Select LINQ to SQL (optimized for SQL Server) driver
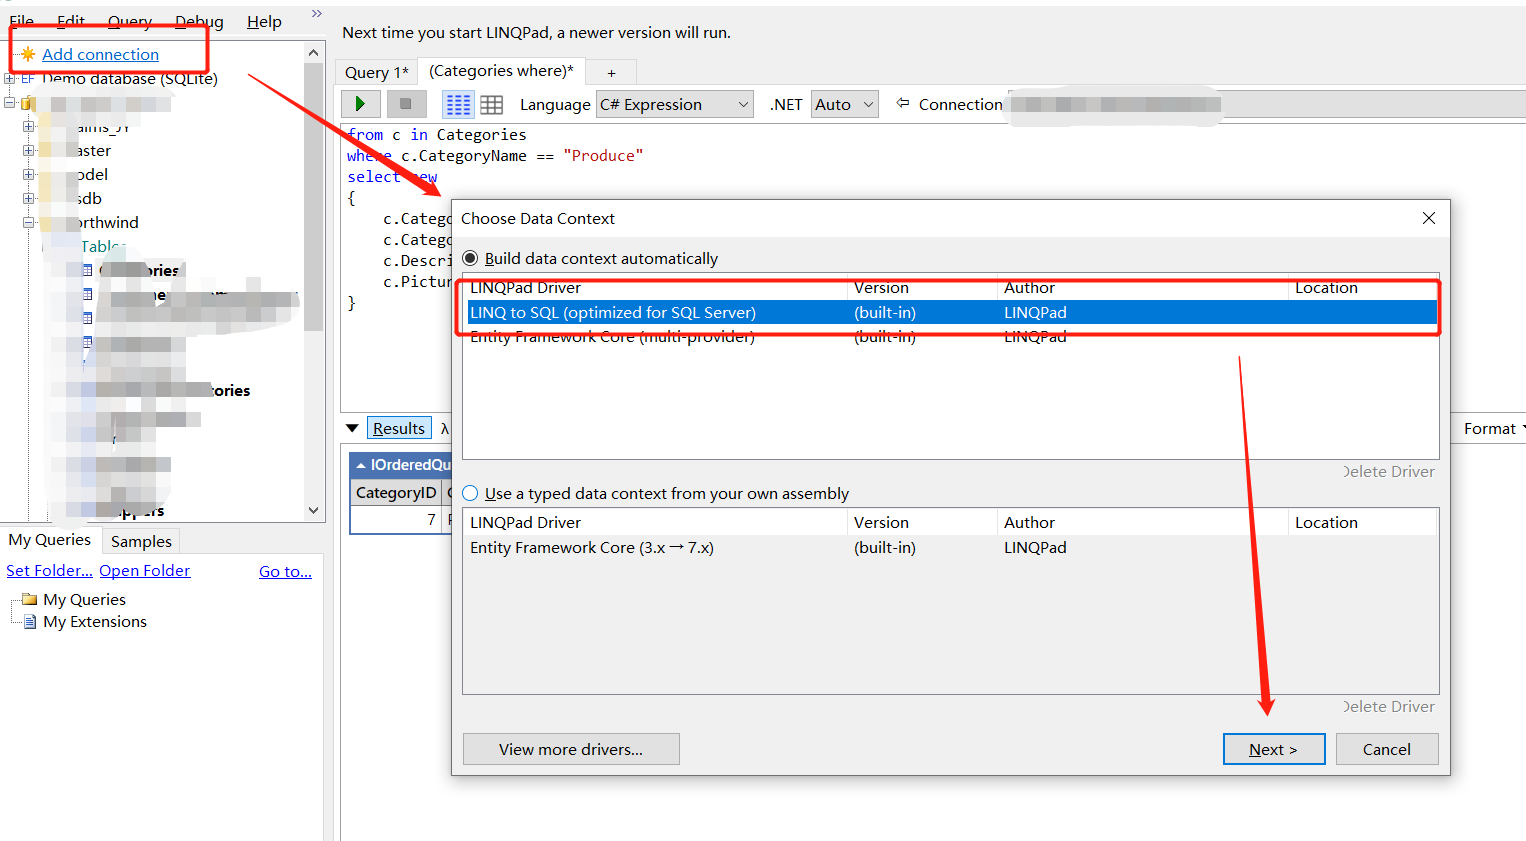The height and width of the screenshot is (841, 1526). click(952, 312)
